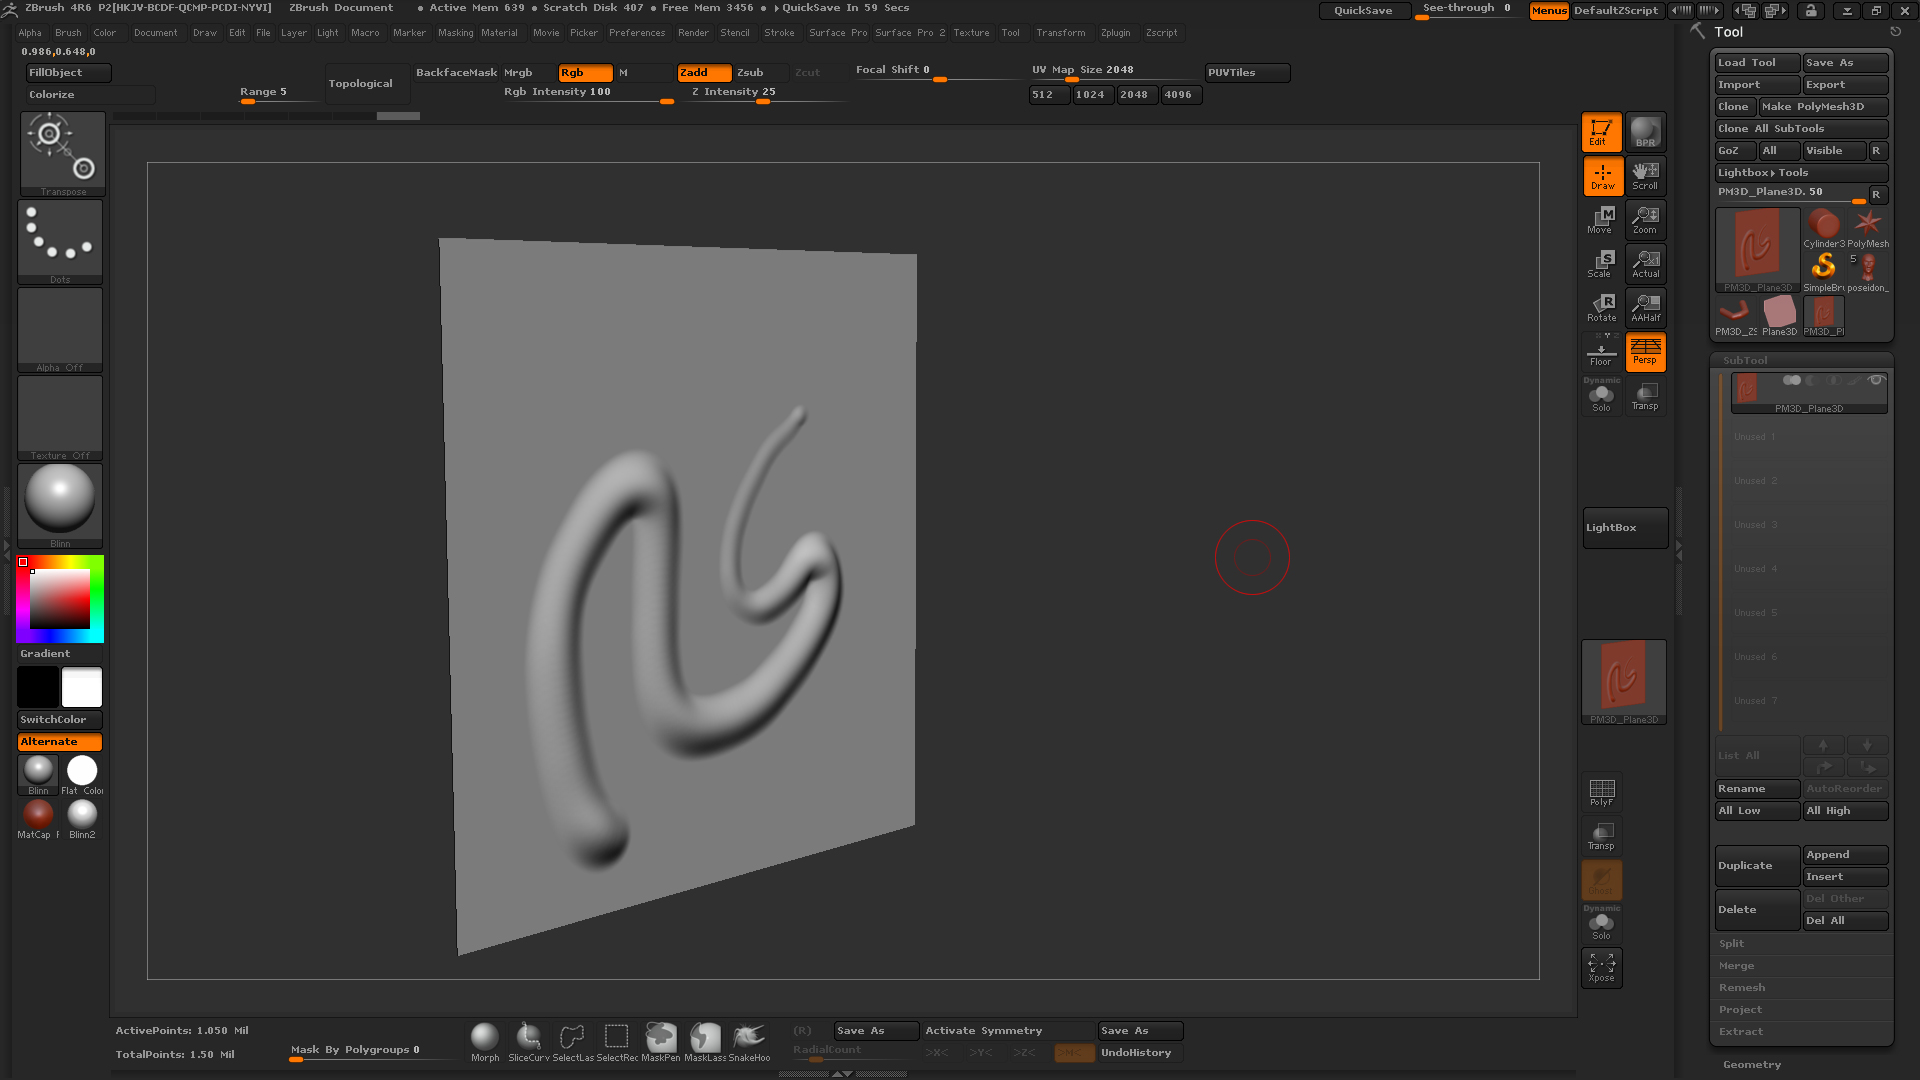Open the Brush menu
1920x1080 pixels.
(x=68, y=33)
